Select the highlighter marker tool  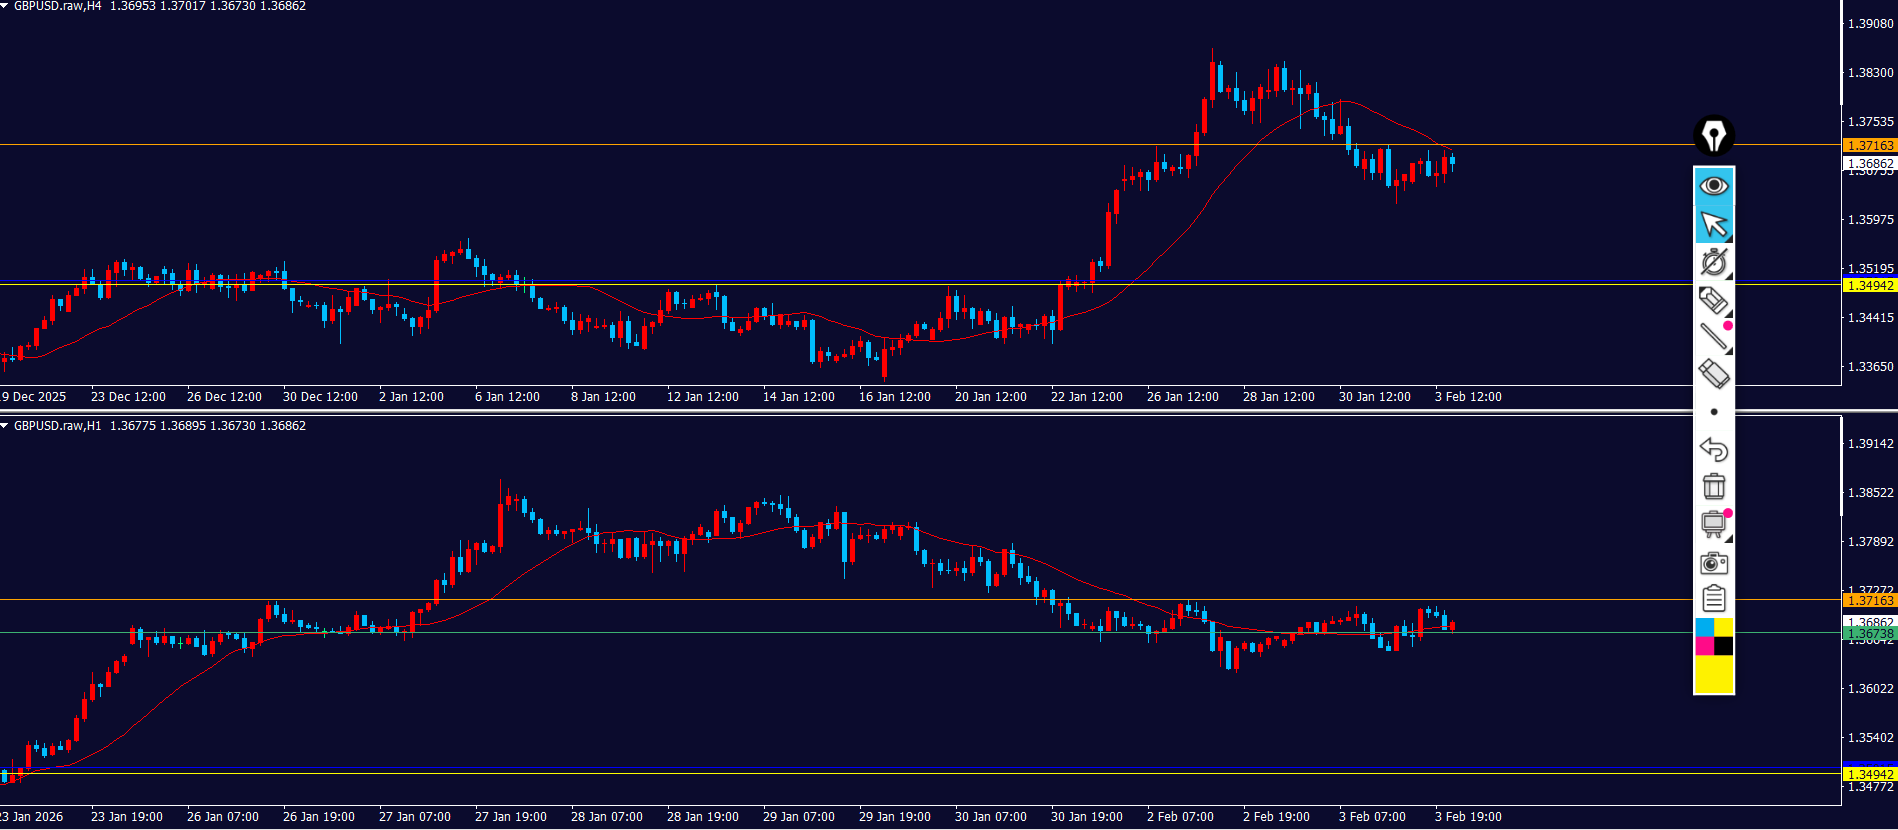click(1713, 299)
